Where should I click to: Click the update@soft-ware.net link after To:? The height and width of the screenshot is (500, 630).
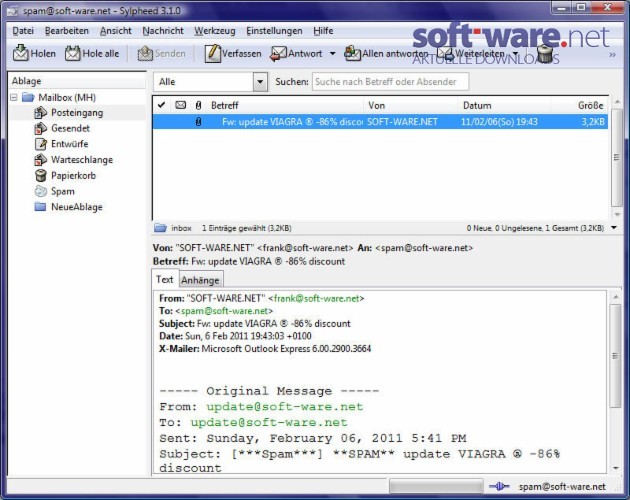[269, 422]
